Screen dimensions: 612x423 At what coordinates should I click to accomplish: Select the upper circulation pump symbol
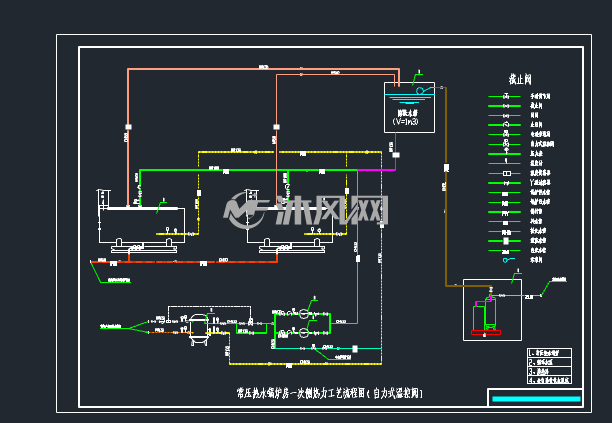pos(304,313)
